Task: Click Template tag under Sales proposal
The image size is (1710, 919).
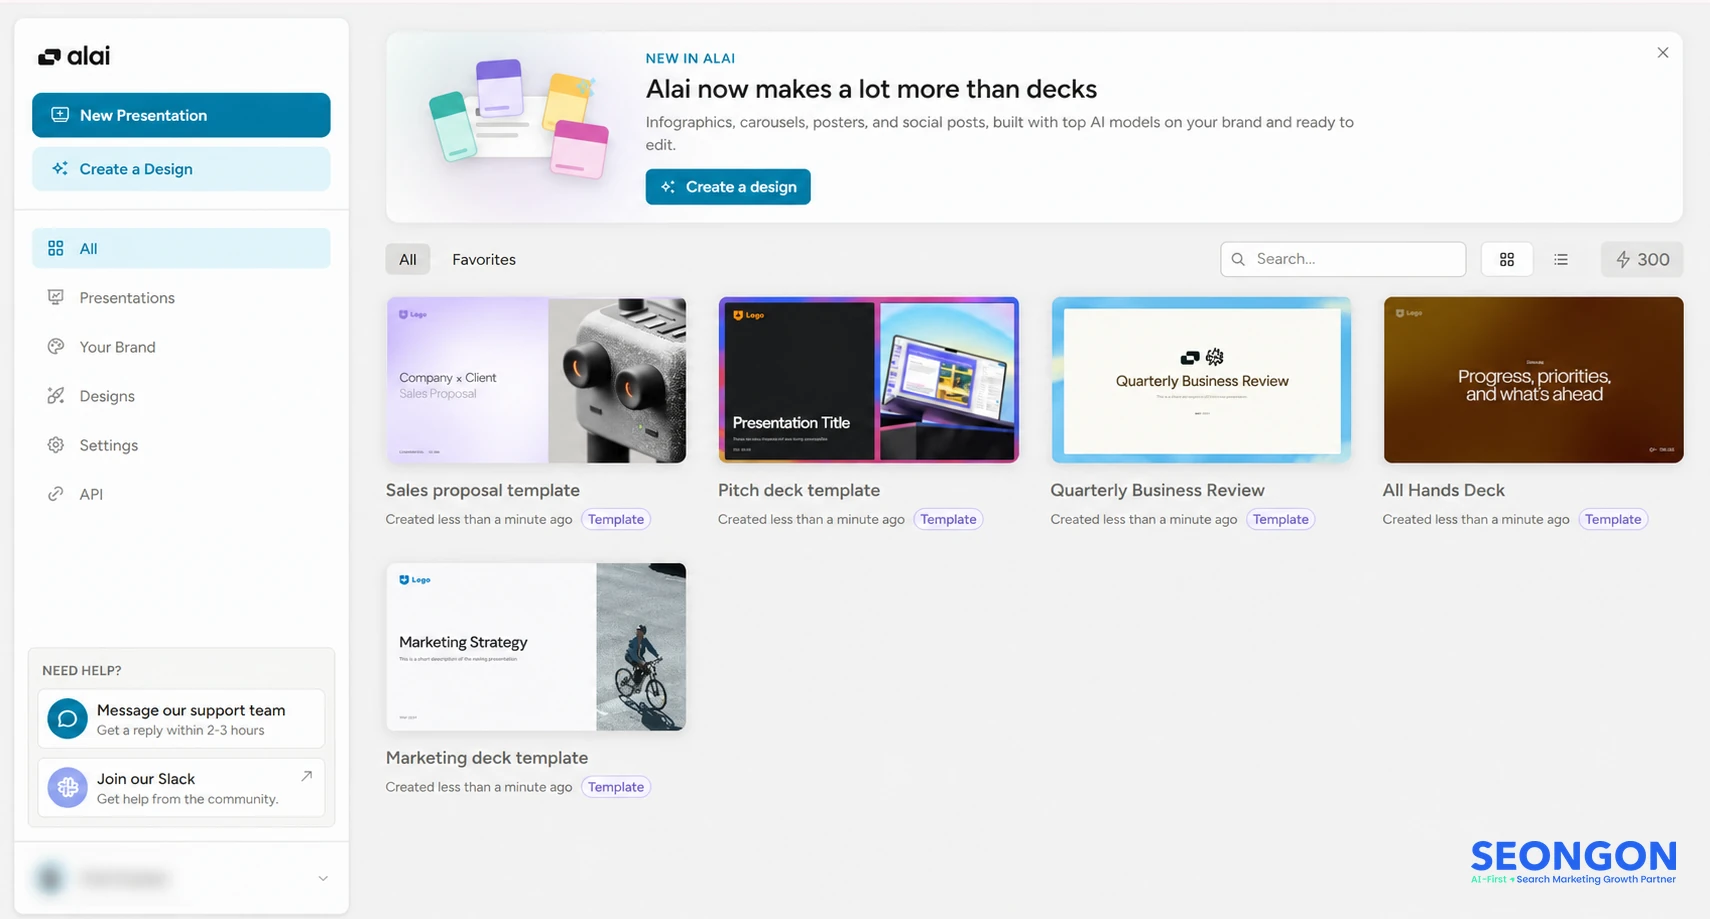Action: tap(616, 519)
